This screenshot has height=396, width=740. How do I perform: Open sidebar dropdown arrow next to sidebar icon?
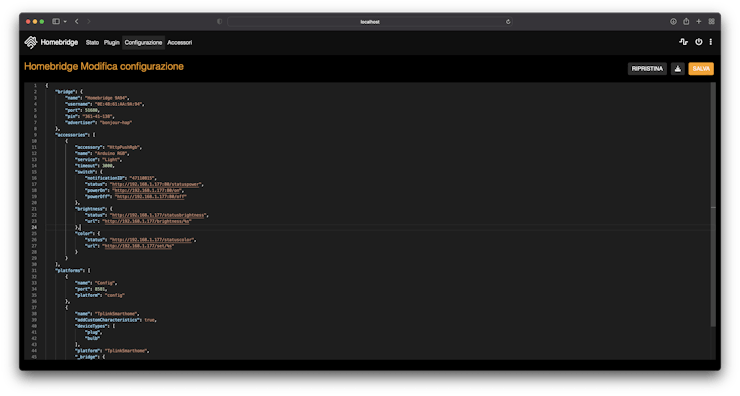65,21
